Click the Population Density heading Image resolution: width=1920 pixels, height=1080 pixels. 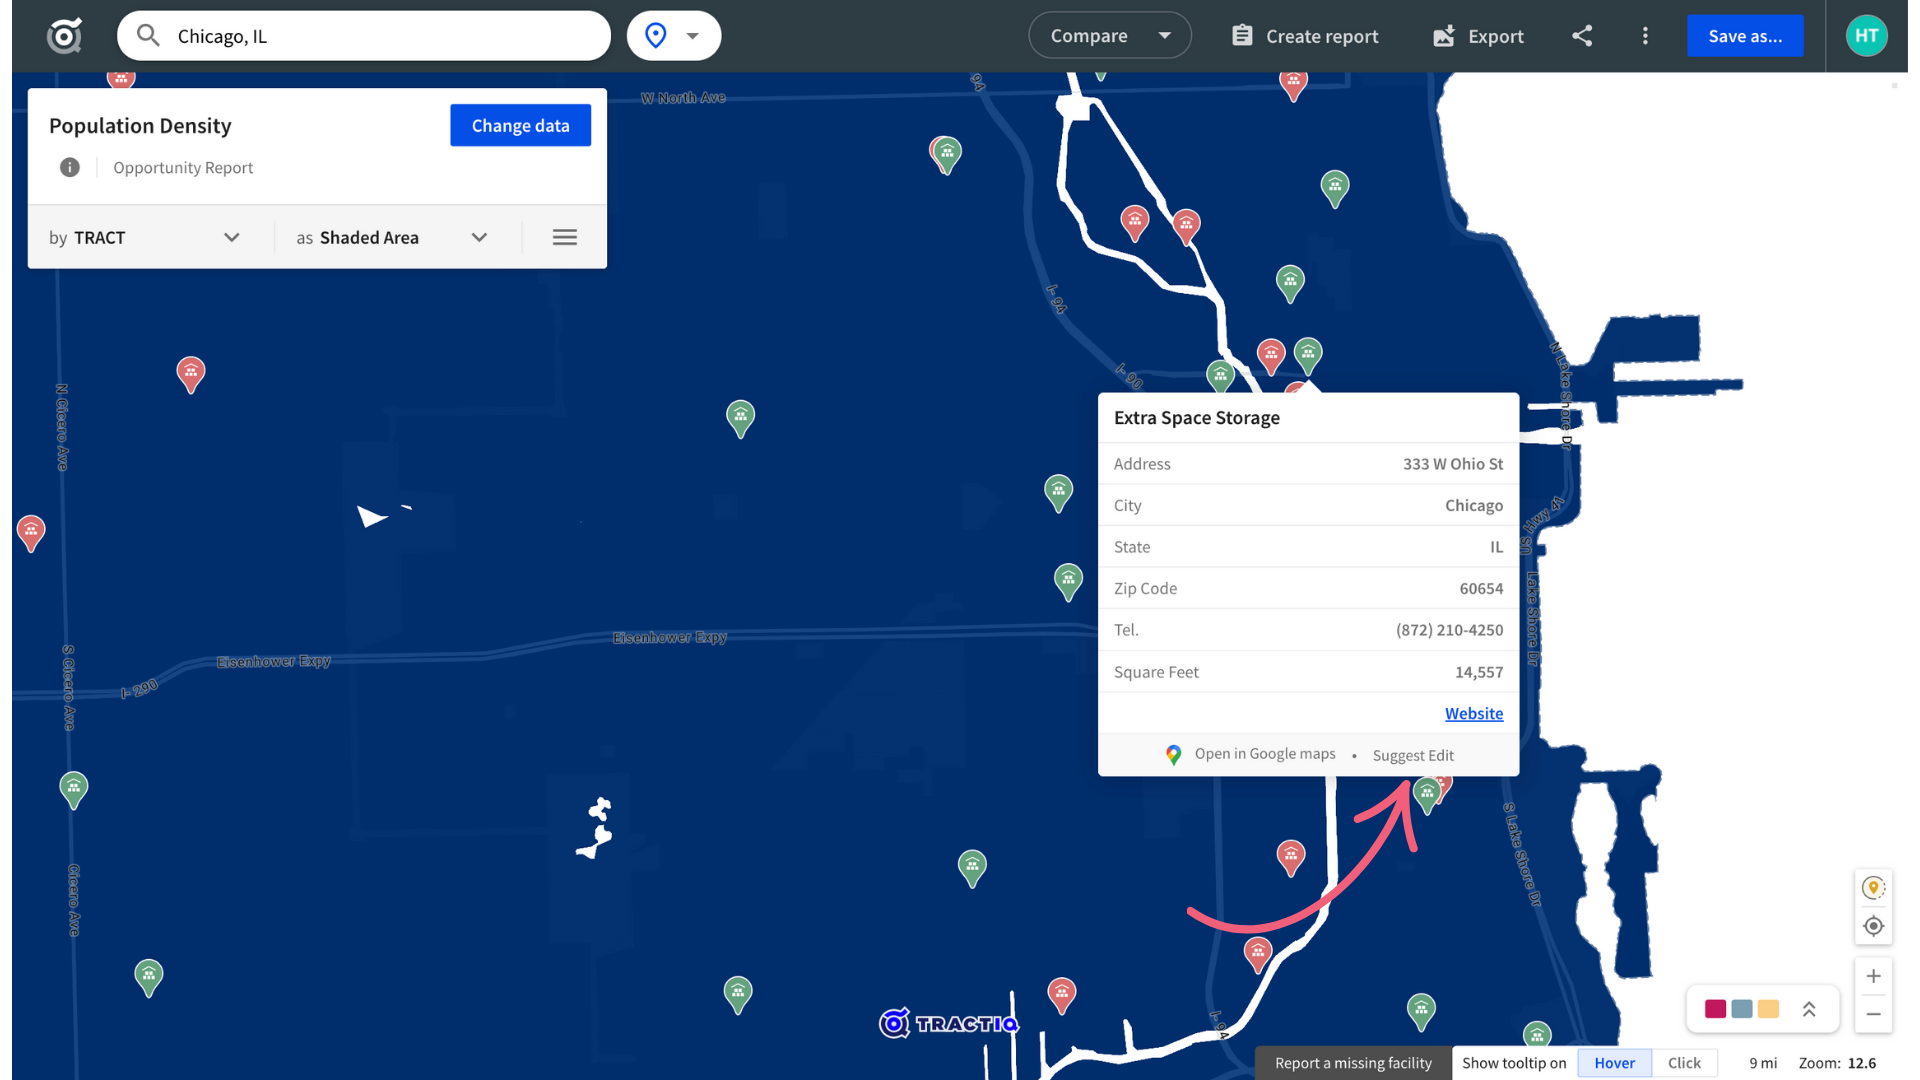click(x=140, y=125)
